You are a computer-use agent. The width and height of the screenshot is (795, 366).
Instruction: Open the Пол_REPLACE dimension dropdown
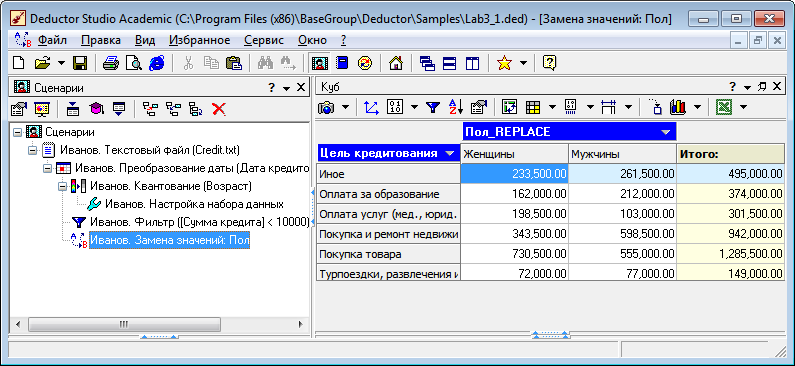tap(666, 132)
